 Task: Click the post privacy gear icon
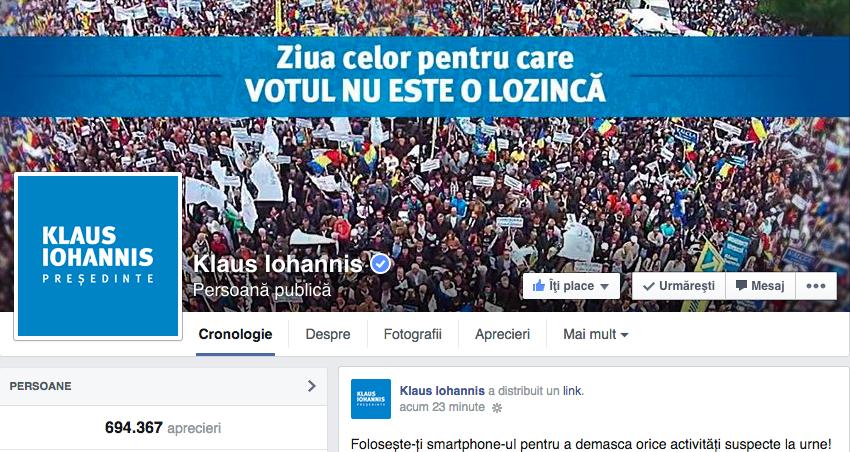click(x=496, y=408)
